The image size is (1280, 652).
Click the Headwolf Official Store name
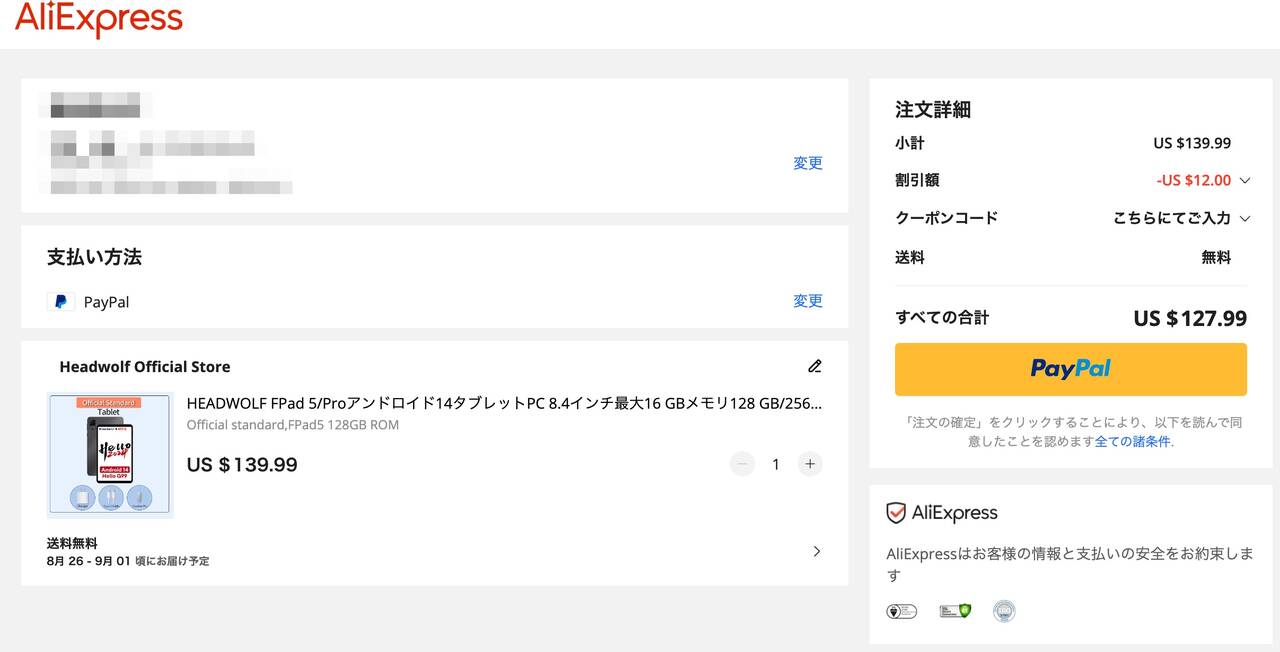coord(145,367)
